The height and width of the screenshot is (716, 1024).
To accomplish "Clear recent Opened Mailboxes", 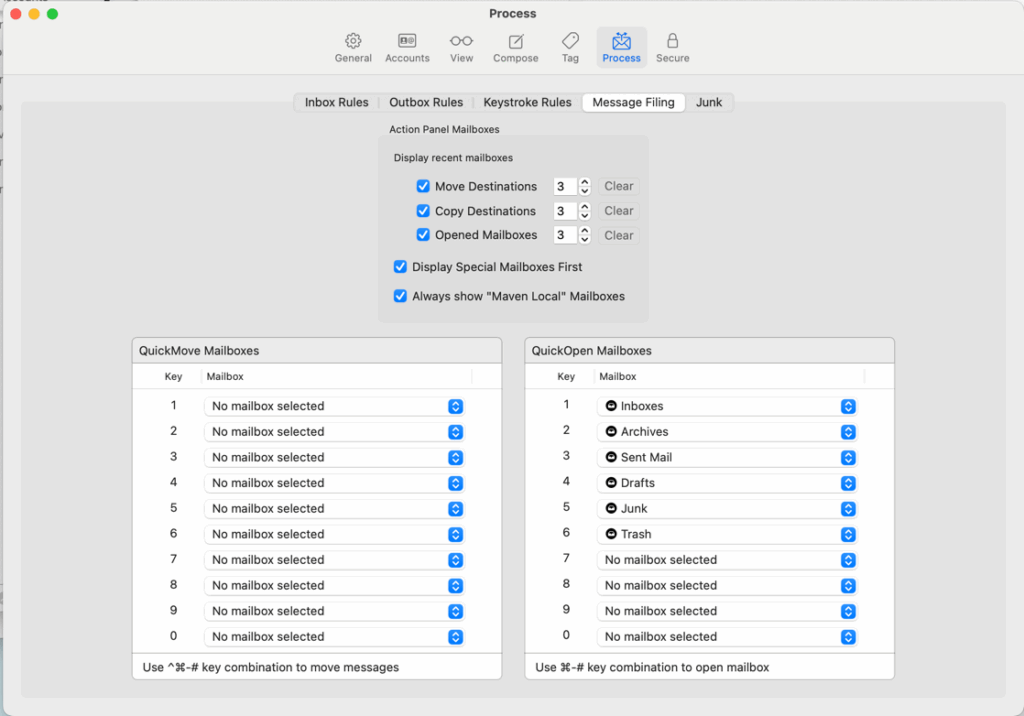I will (618, 235).
